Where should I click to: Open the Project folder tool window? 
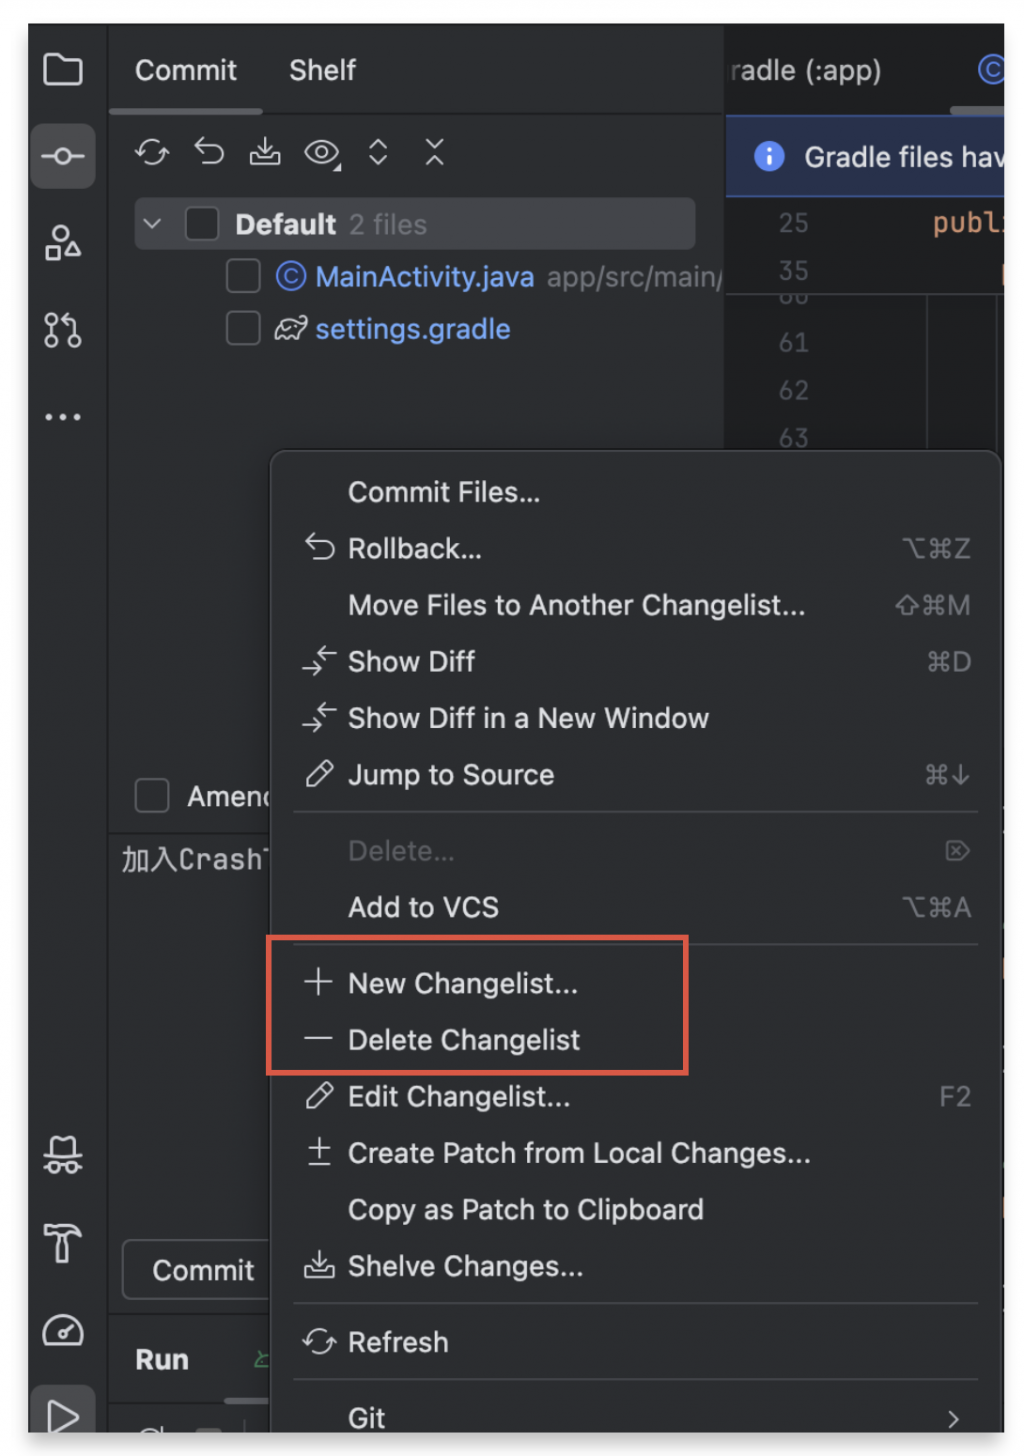(62, 70)
